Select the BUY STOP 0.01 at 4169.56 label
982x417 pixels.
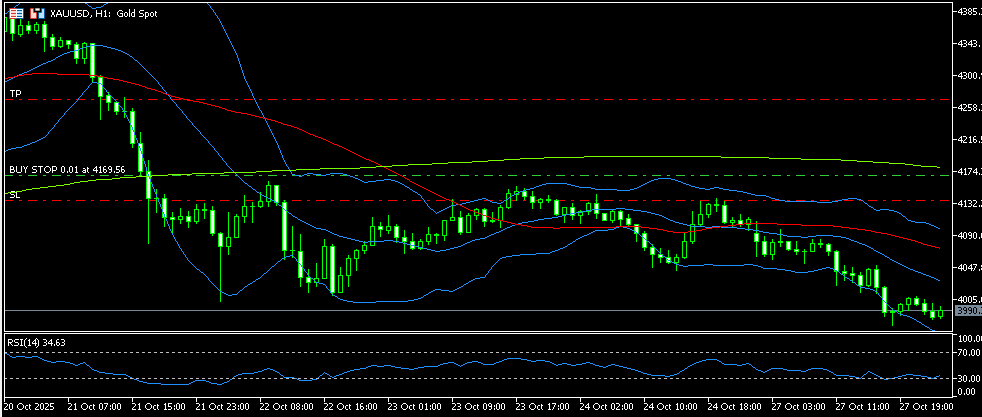pos(67,169)
